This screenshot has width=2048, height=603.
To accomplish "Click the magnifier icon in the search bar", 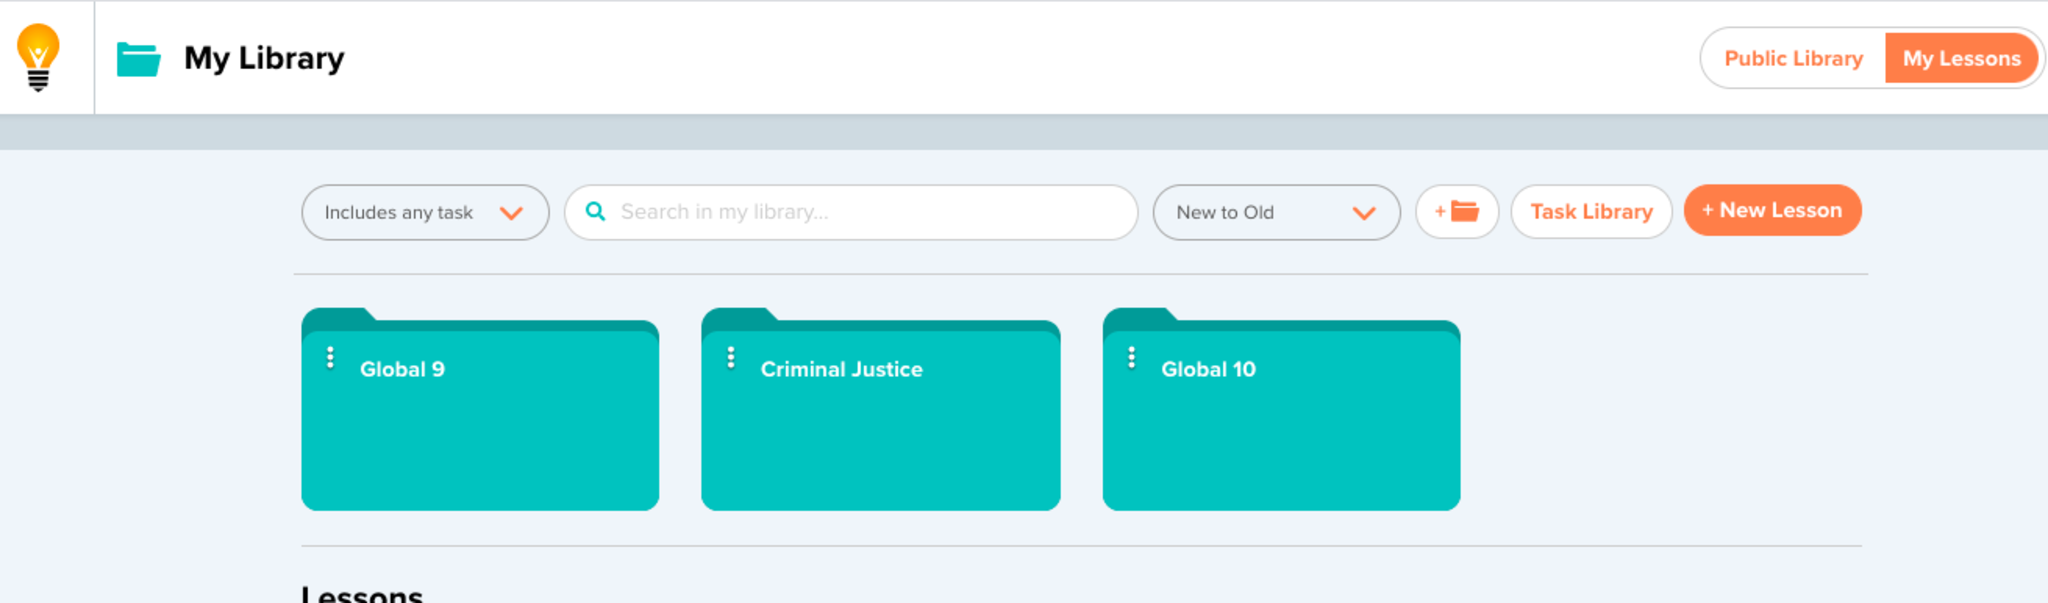I will (x=595, y=212).
